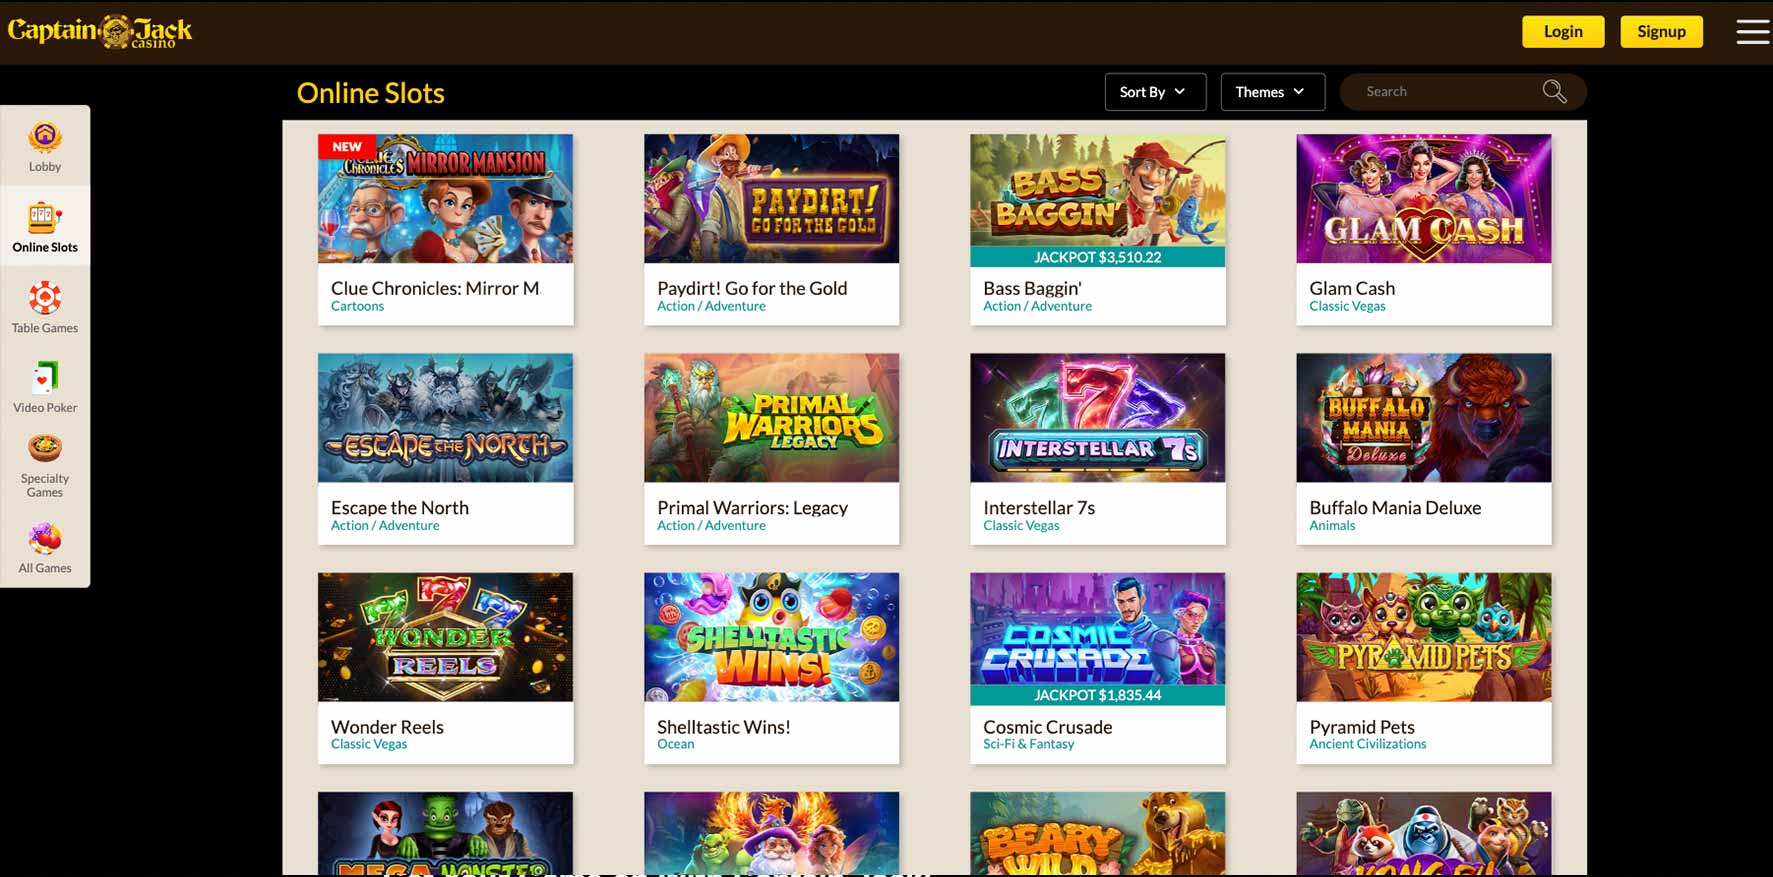Click the Shelltastic Wins! title text

(723, 727)
